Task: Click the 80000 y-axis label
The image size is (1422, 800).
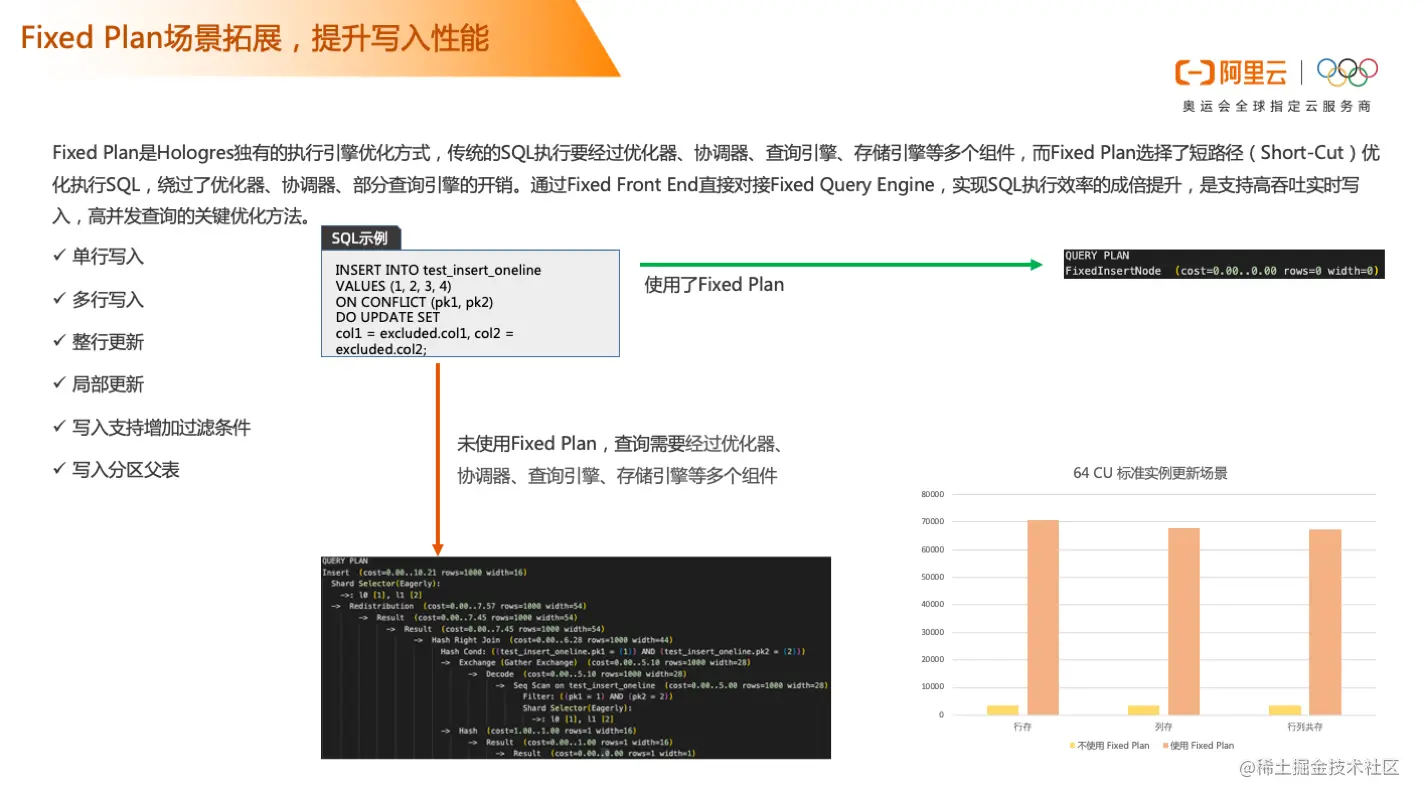Action: (x=932, y=494)
